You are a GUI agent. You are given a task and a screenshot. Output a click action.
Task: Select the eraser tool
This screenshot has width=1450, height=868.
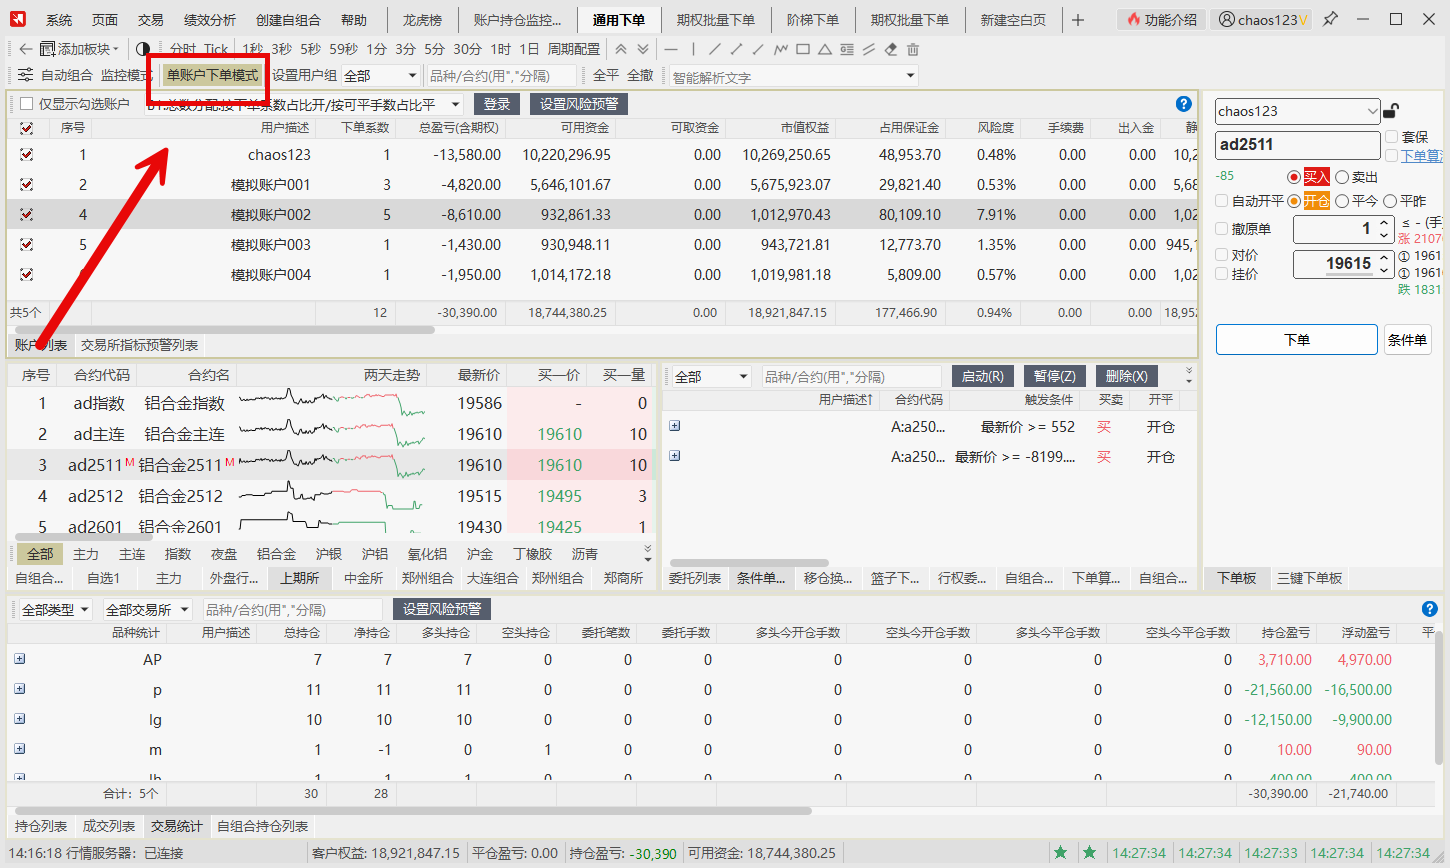pyautogui.click(x=891, y=49)
